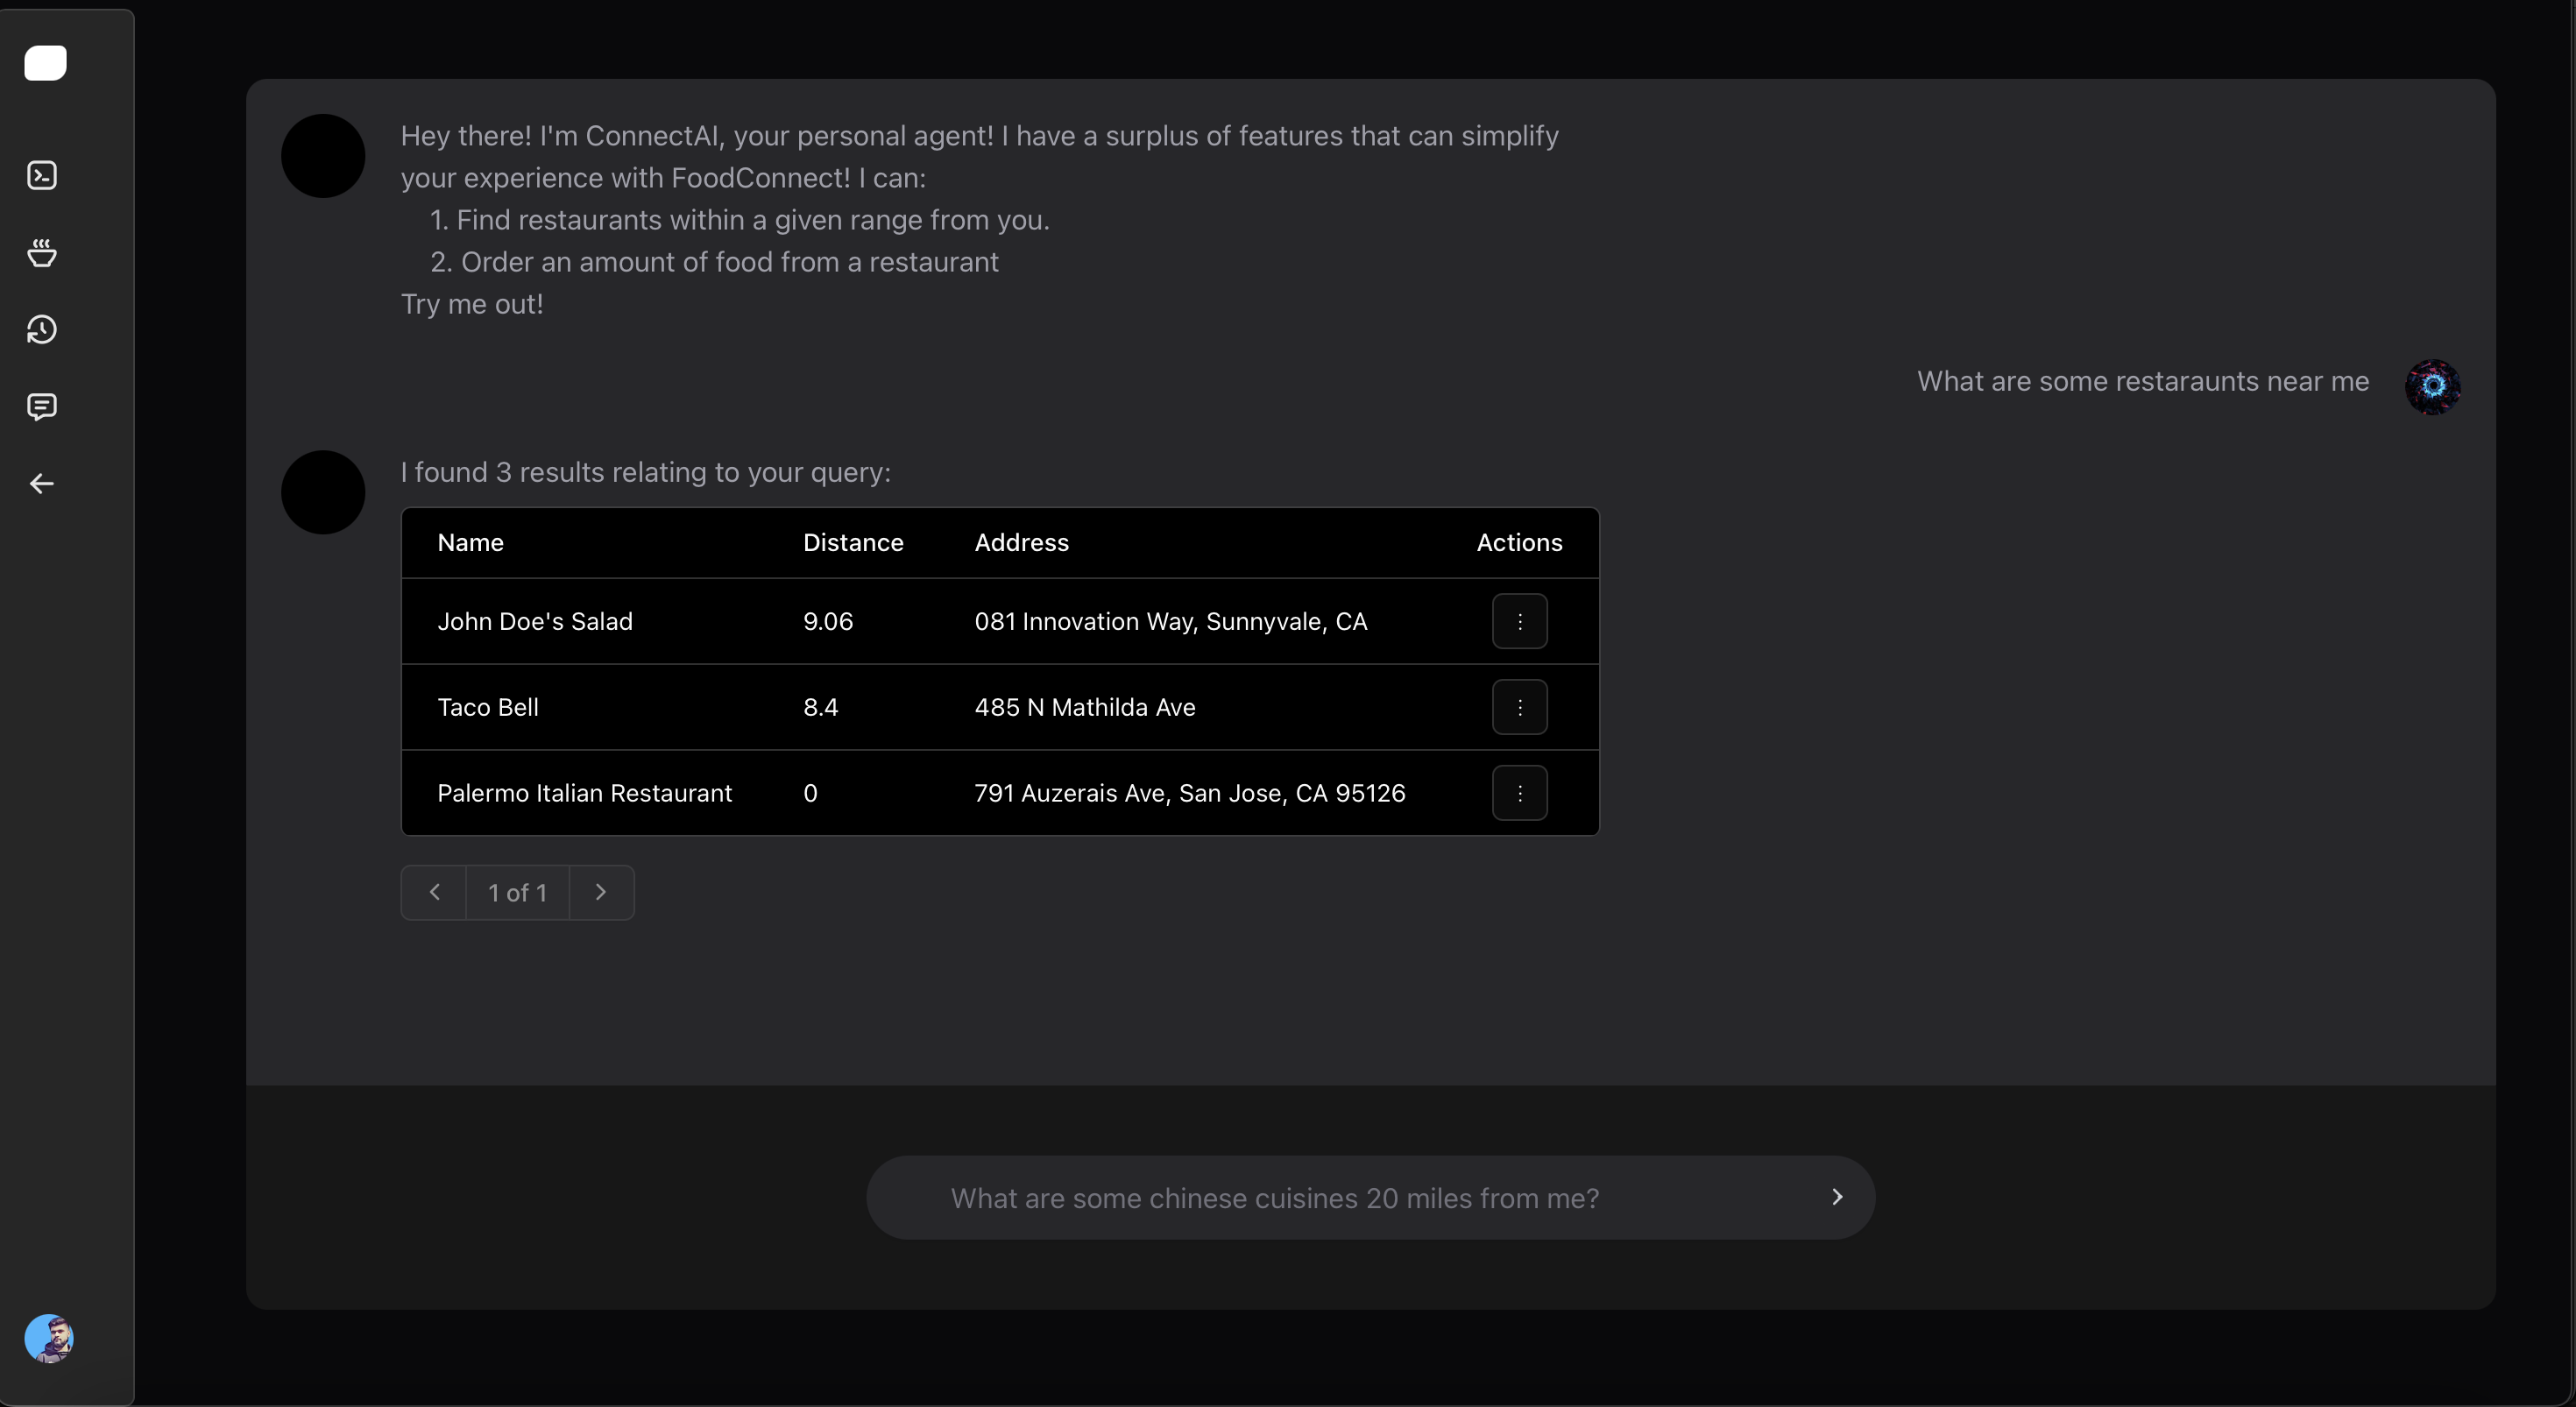
Task: Open the terminal prompt sidebar icon
Action: pyautogui.click(x=42, y=176)
